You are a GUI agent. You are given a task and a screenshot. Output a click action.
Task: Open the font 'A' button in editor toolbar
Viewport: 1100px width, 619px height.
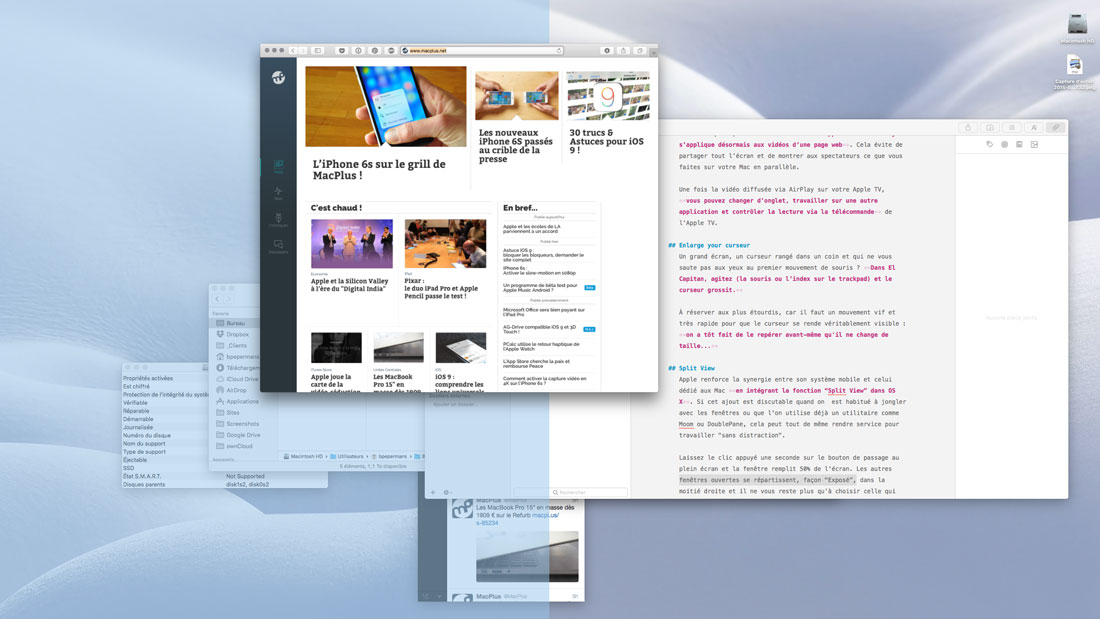pyautogui.click(x=1033, y=128)
